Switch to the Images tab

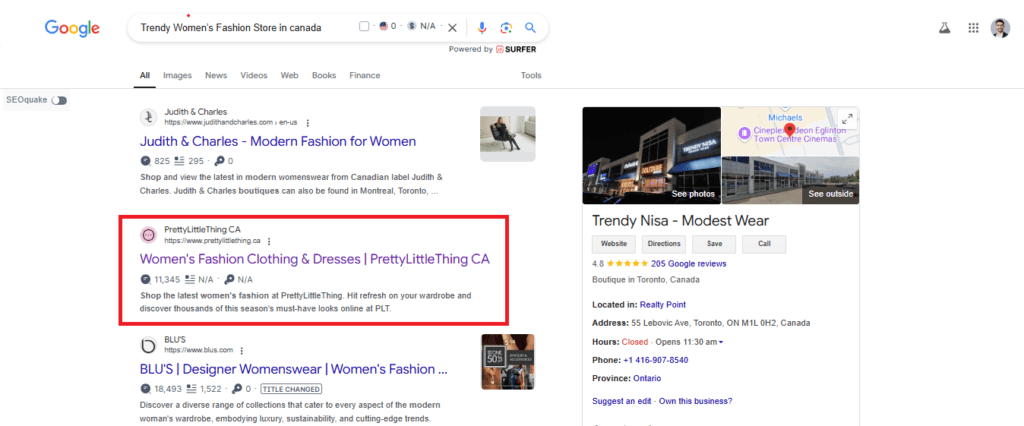(177, 75)
